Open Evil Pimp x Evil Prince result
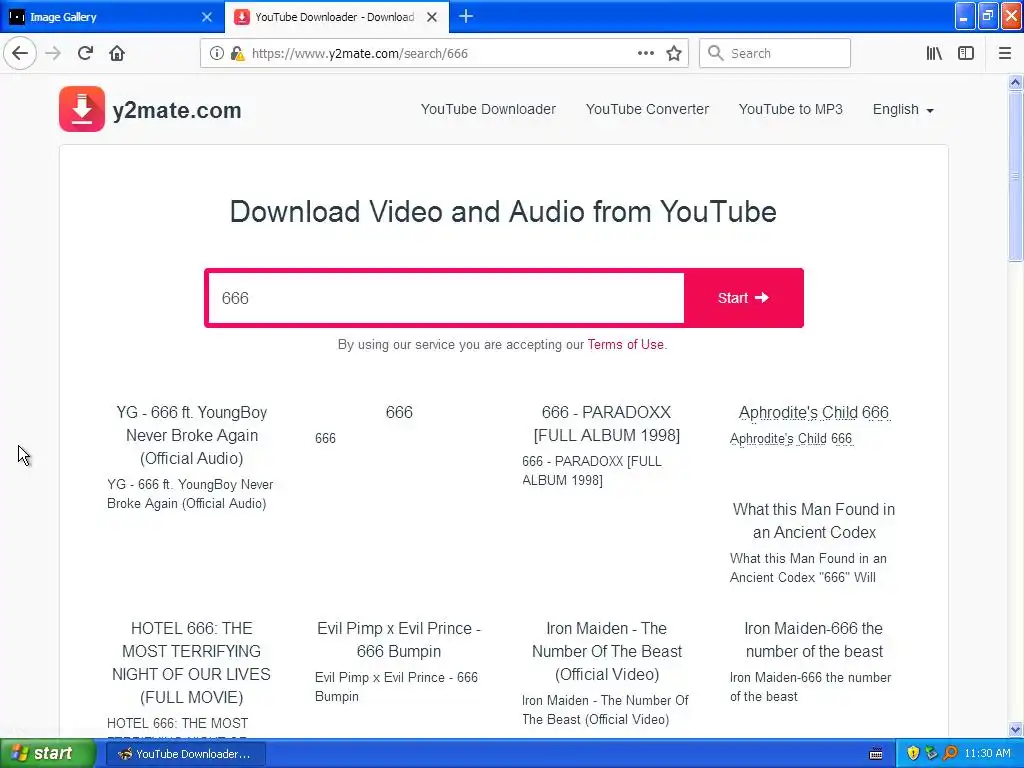This screenshot has width=1024, height=768. (399, 639)
